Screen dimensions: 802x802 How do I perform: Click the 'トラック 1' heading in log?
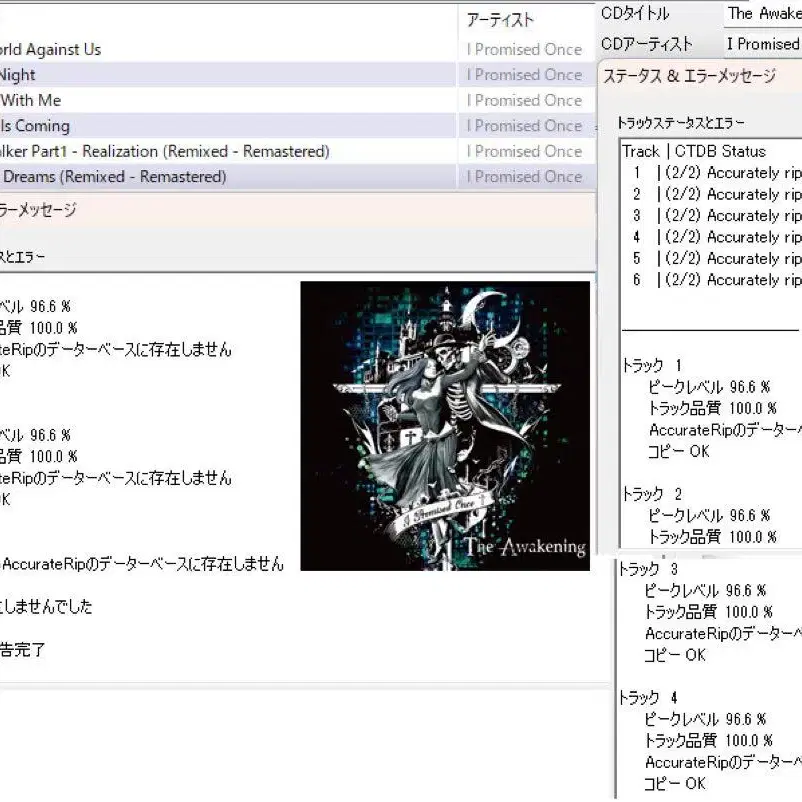[652, 366]
